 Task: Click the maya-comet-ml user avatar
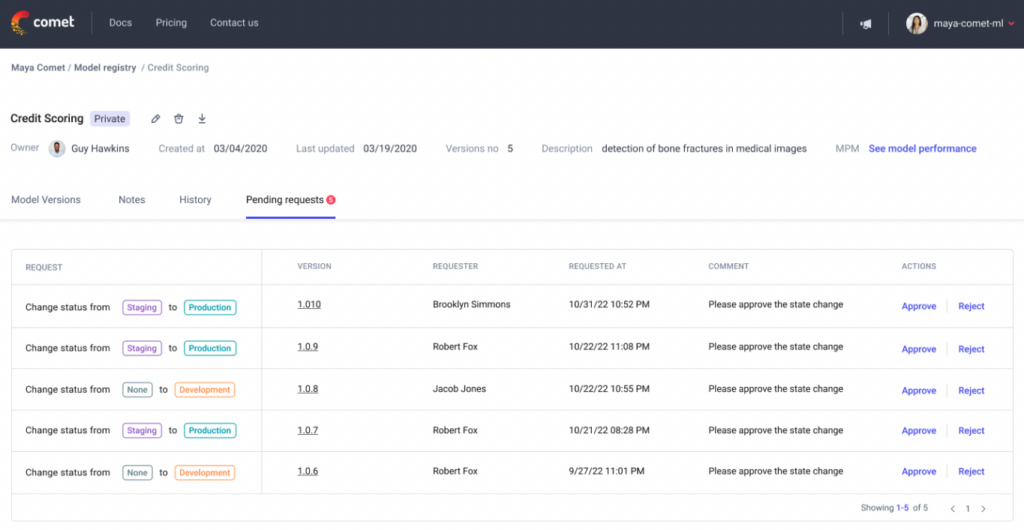click(916, 24)
